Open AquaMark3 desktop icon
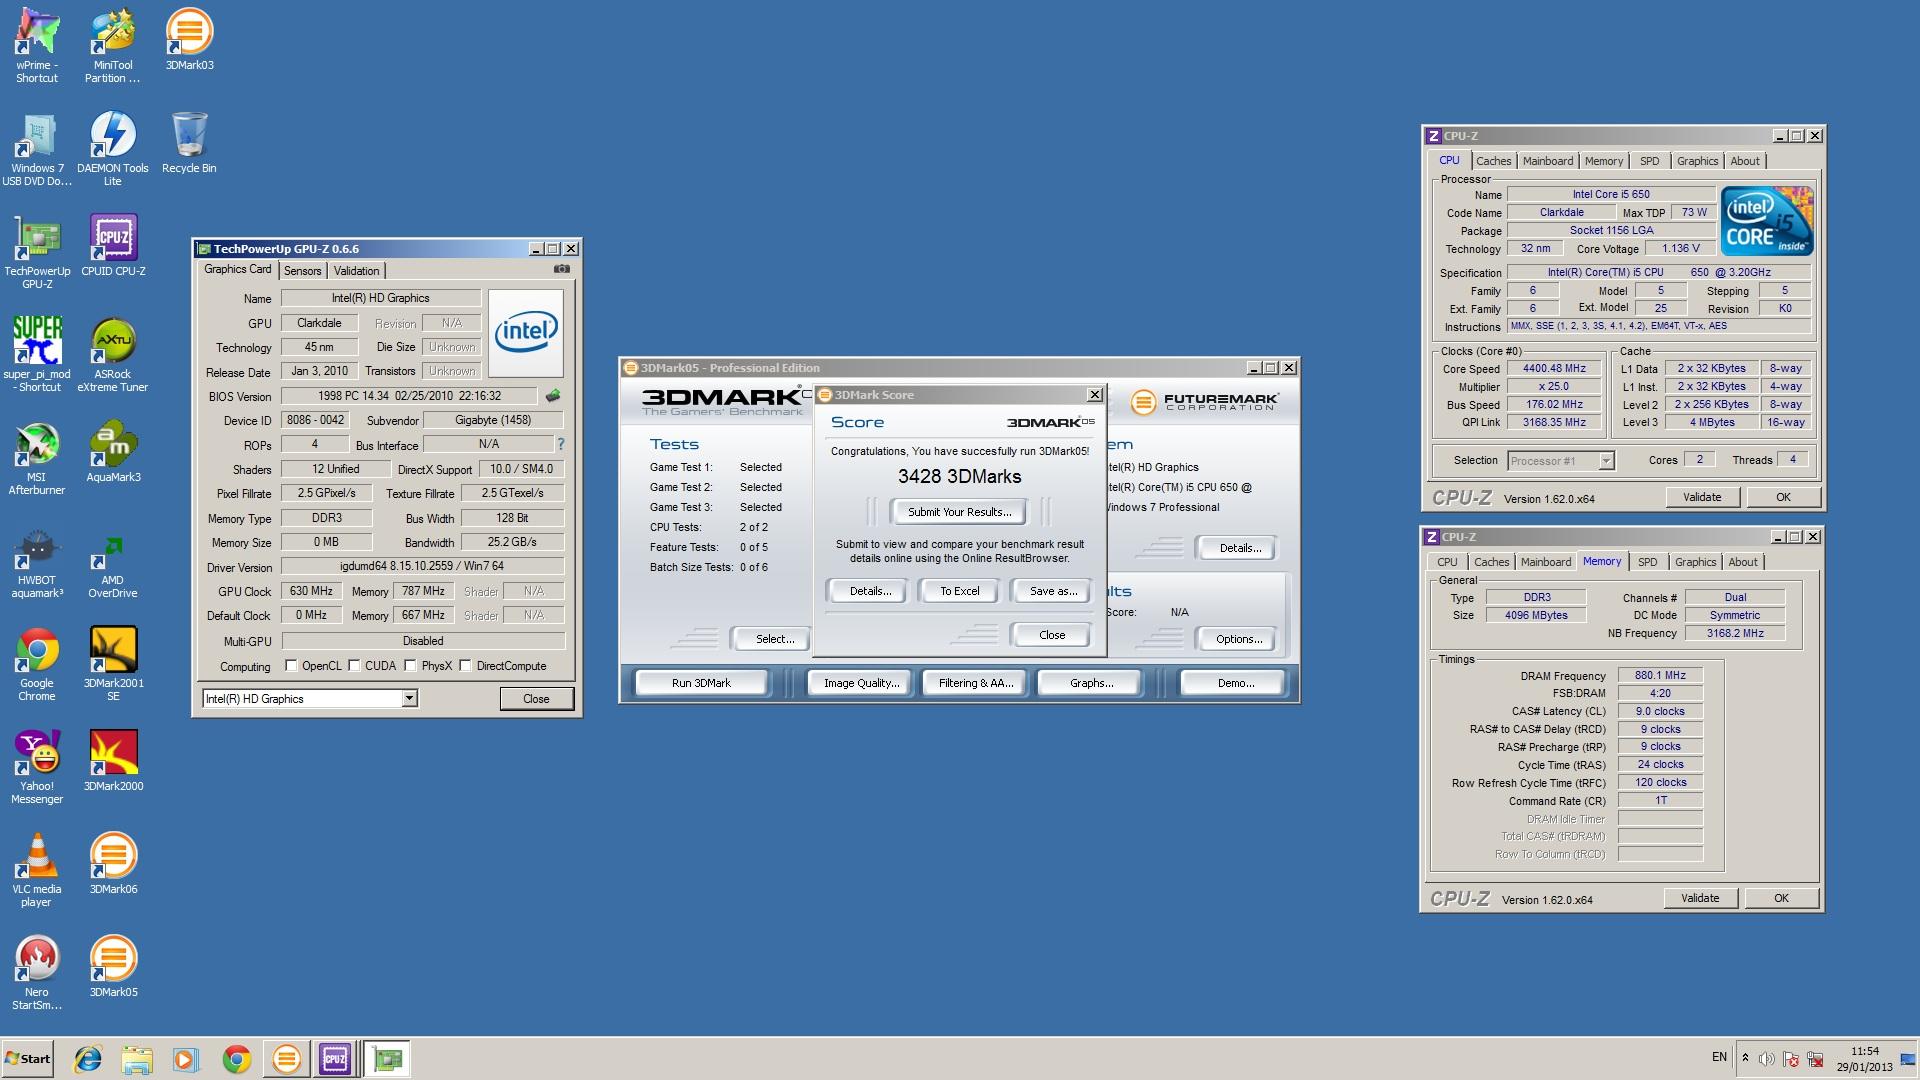Screen dimensions: 1920x1080 [x=113, y=452]
